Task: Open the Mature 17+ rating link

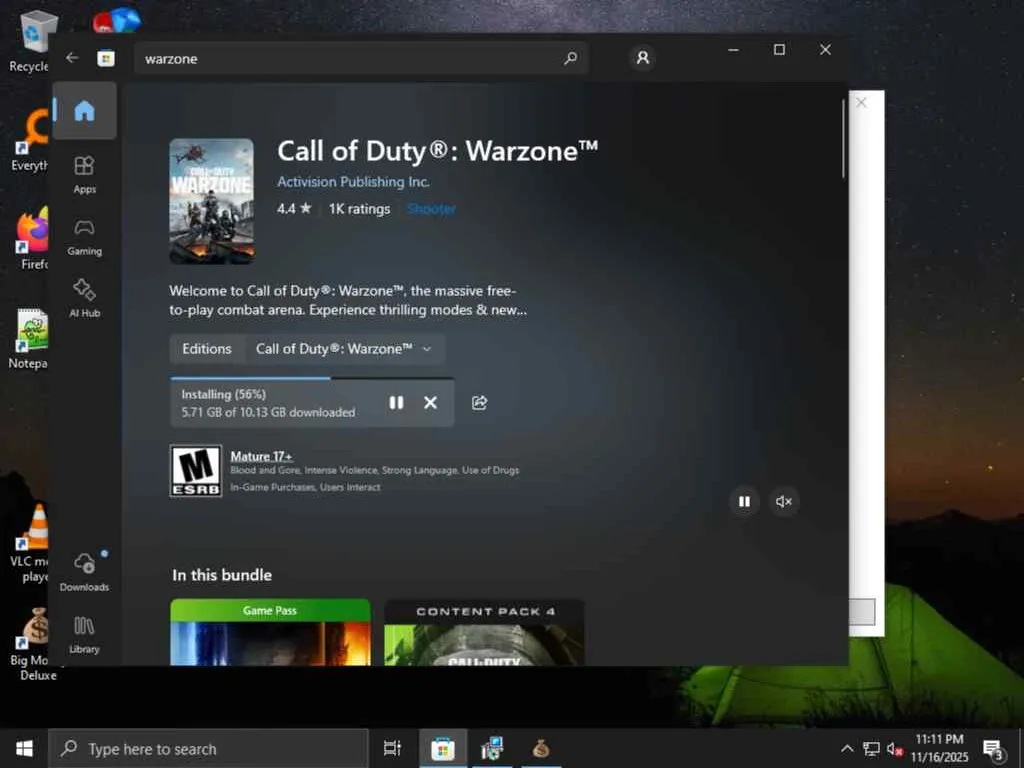Action: [261, 456]
